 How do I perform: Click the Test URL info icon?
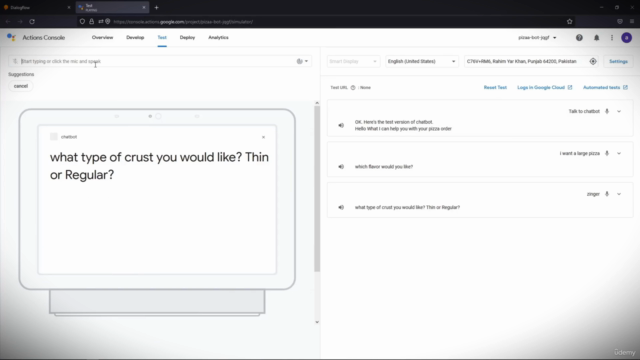(353, 88)
